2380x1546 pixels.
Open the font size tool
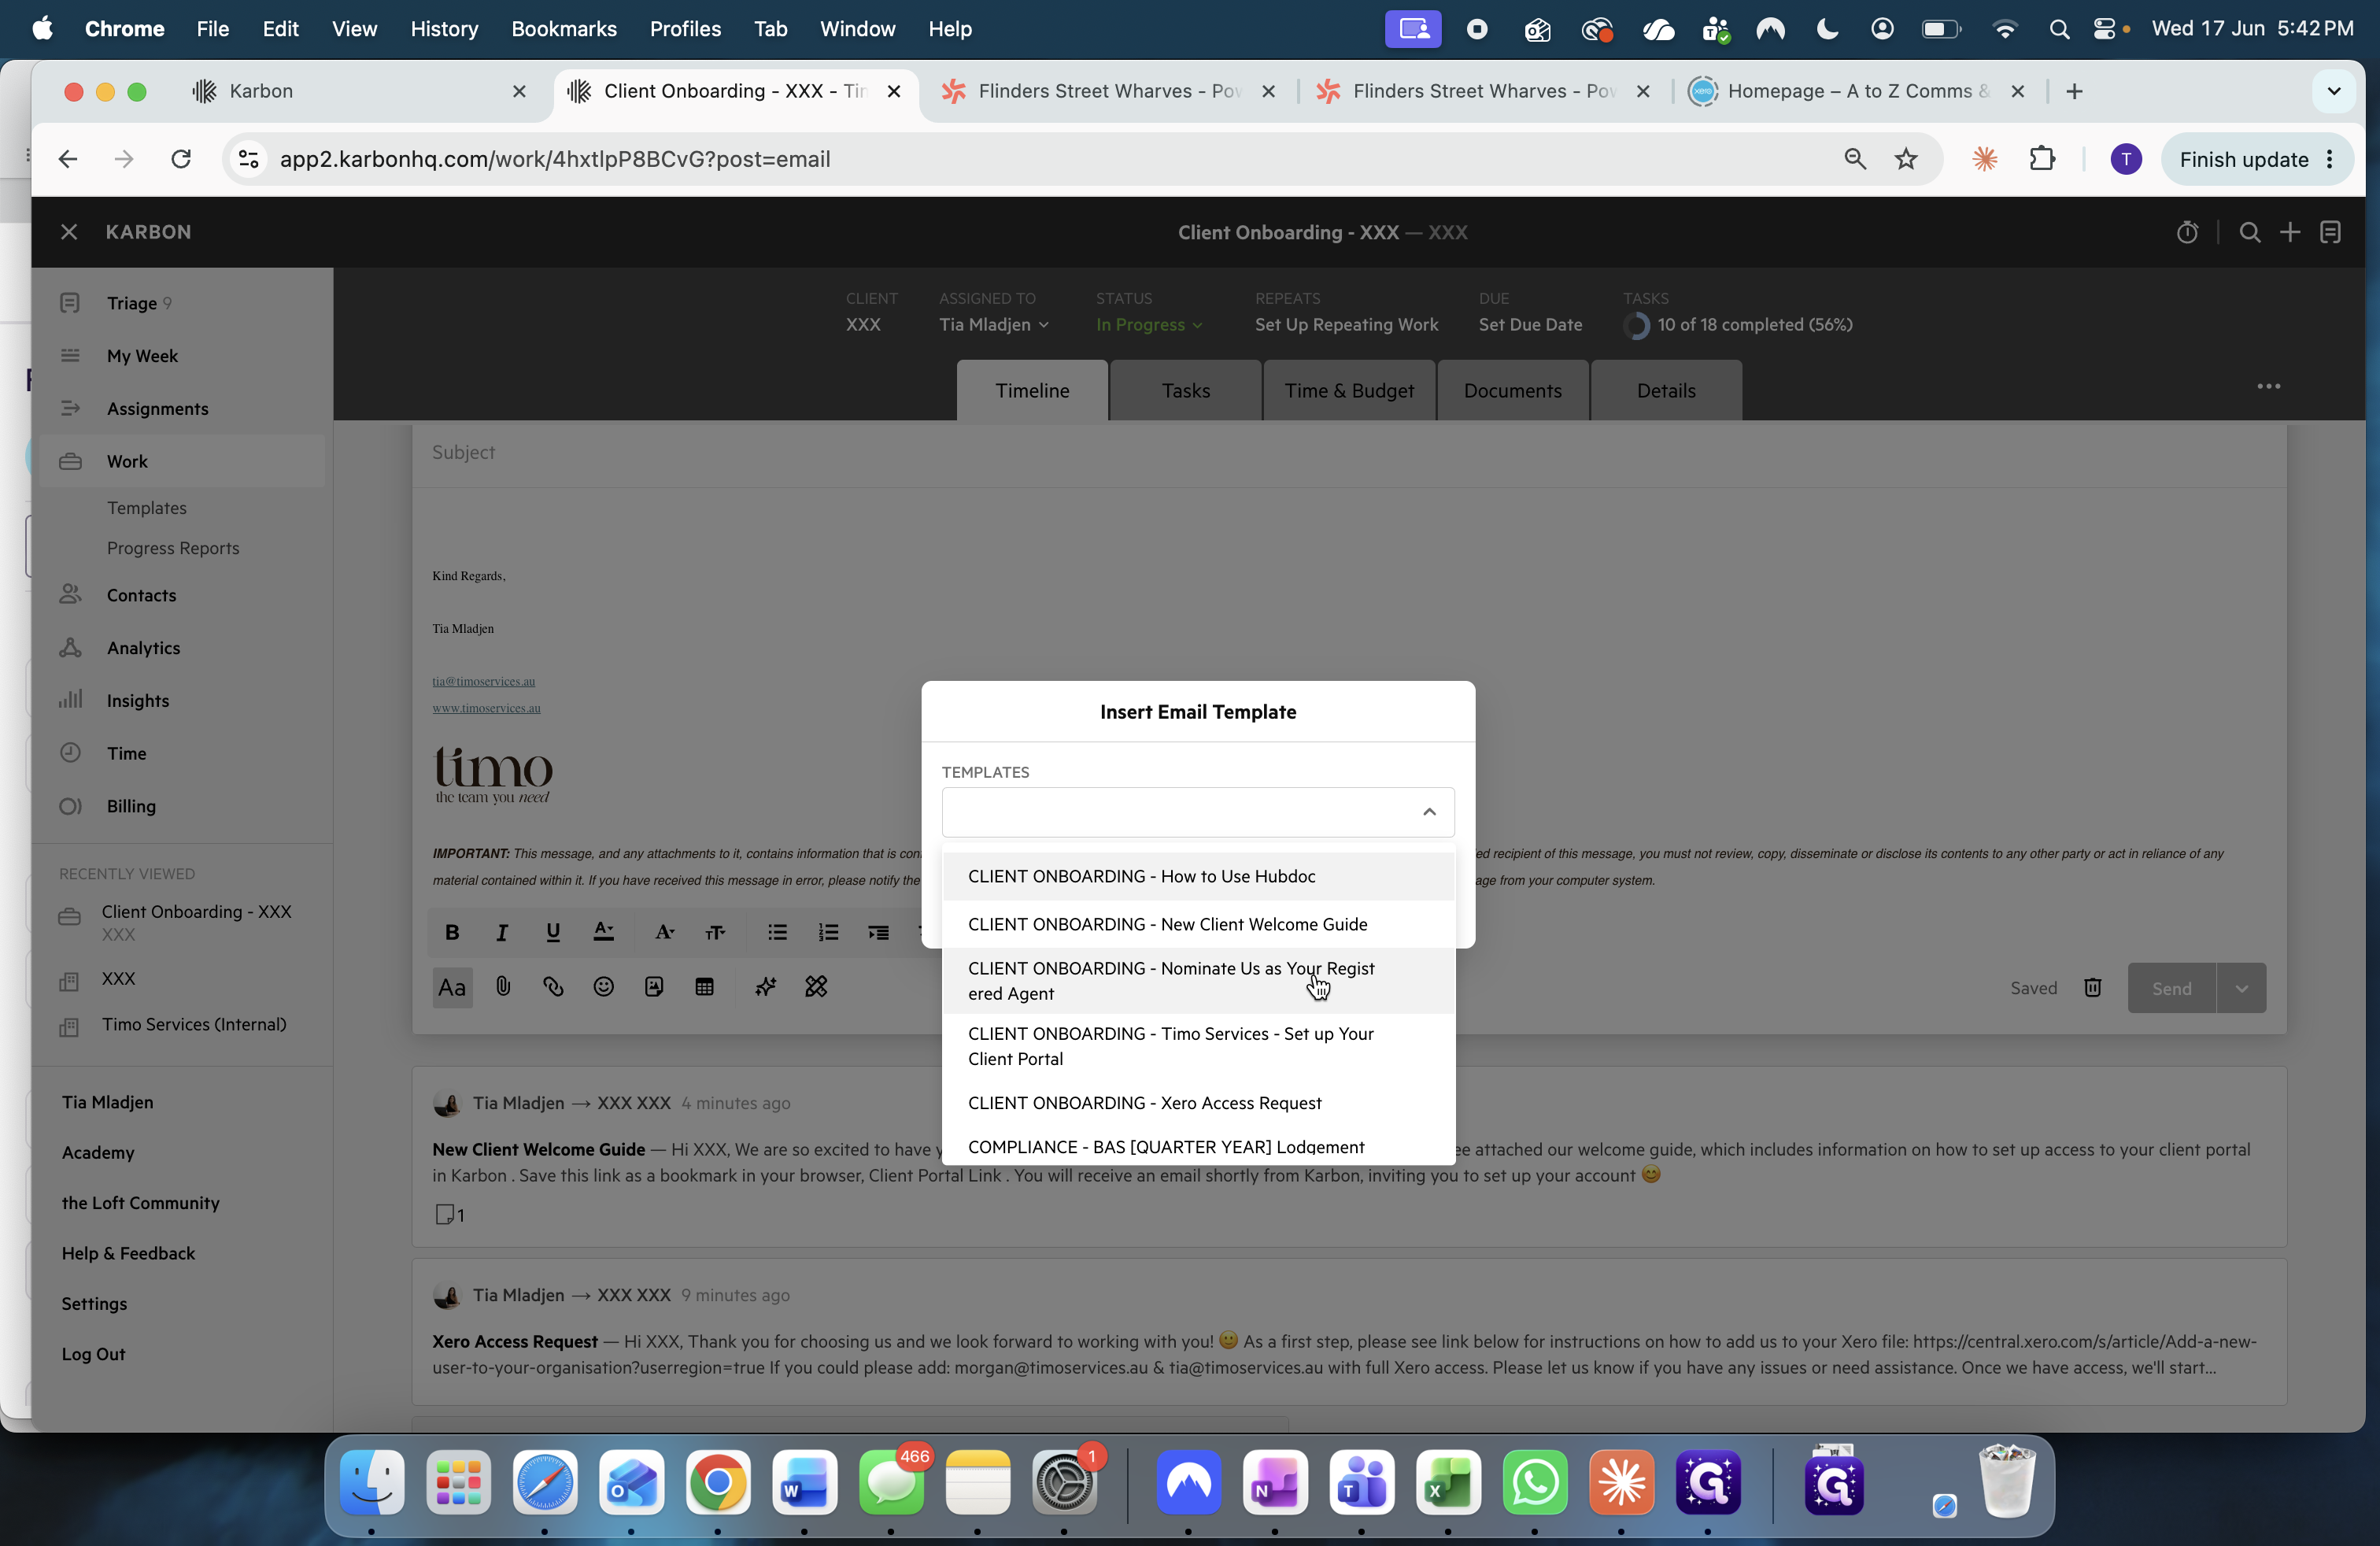715,932
